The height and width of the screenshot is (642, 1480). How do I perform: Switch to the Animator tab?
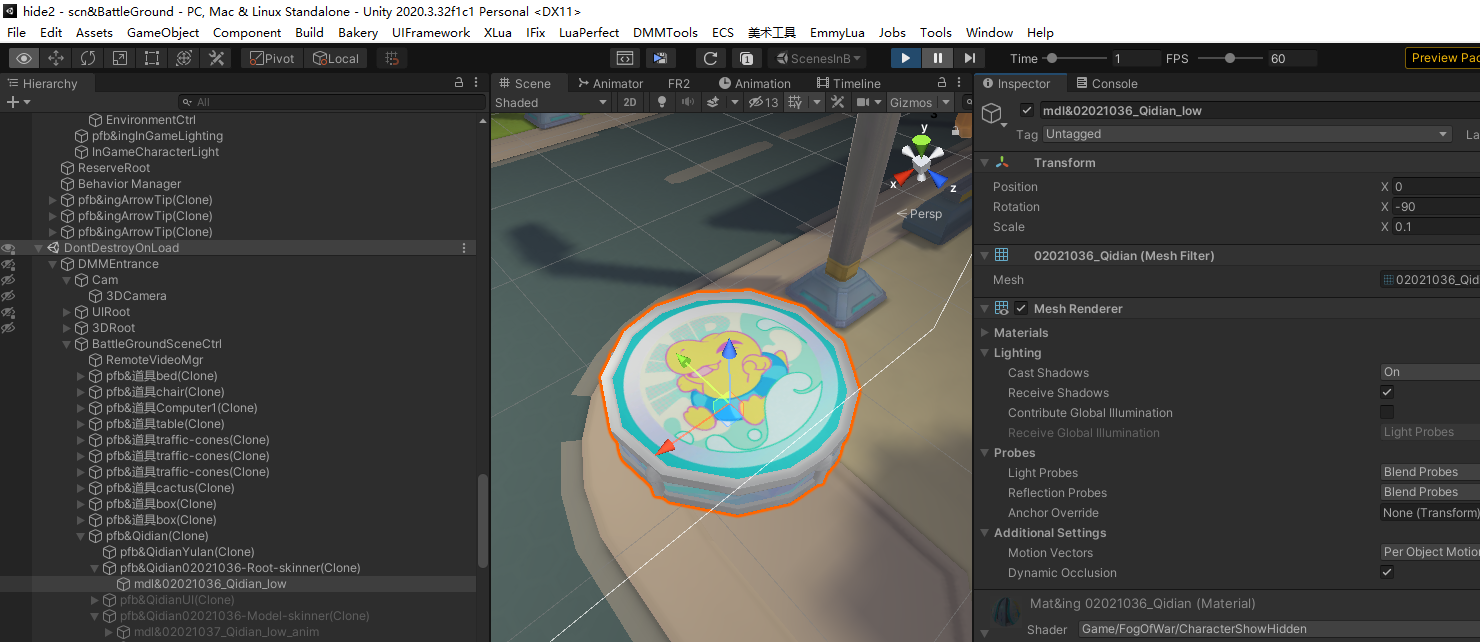click(609, 83)
